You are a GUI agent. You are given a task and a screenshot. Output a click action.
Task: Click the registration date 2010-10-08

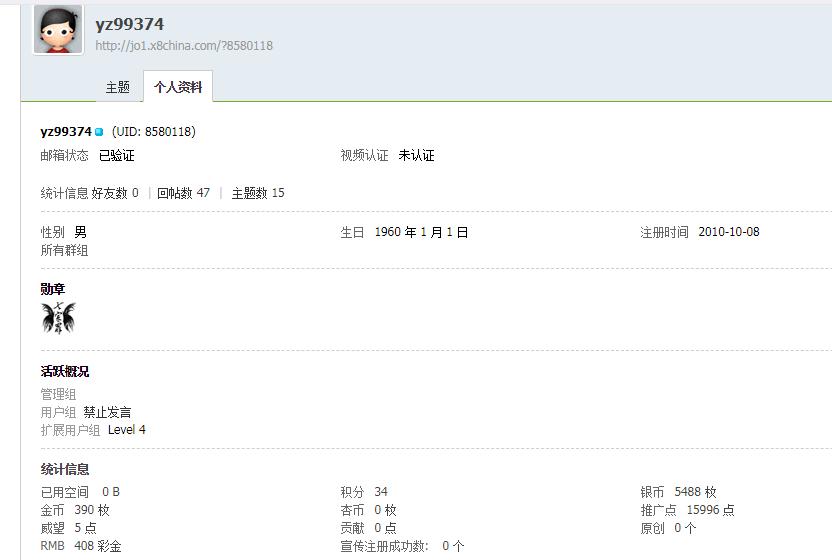click(x=729, y=232)
